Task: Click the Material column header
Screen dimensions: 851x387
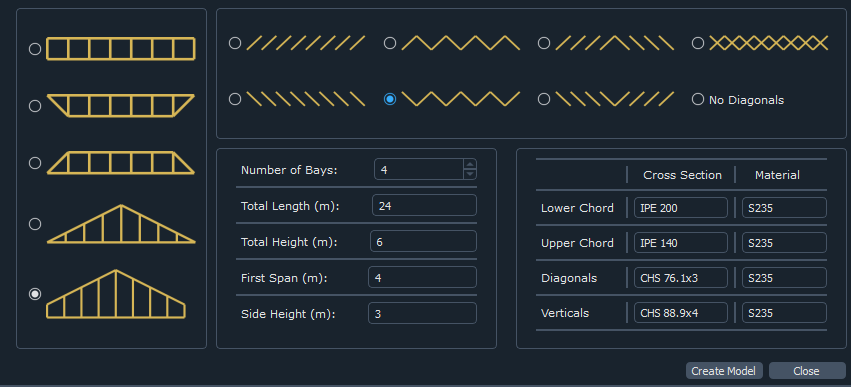Action: point(777,175)
